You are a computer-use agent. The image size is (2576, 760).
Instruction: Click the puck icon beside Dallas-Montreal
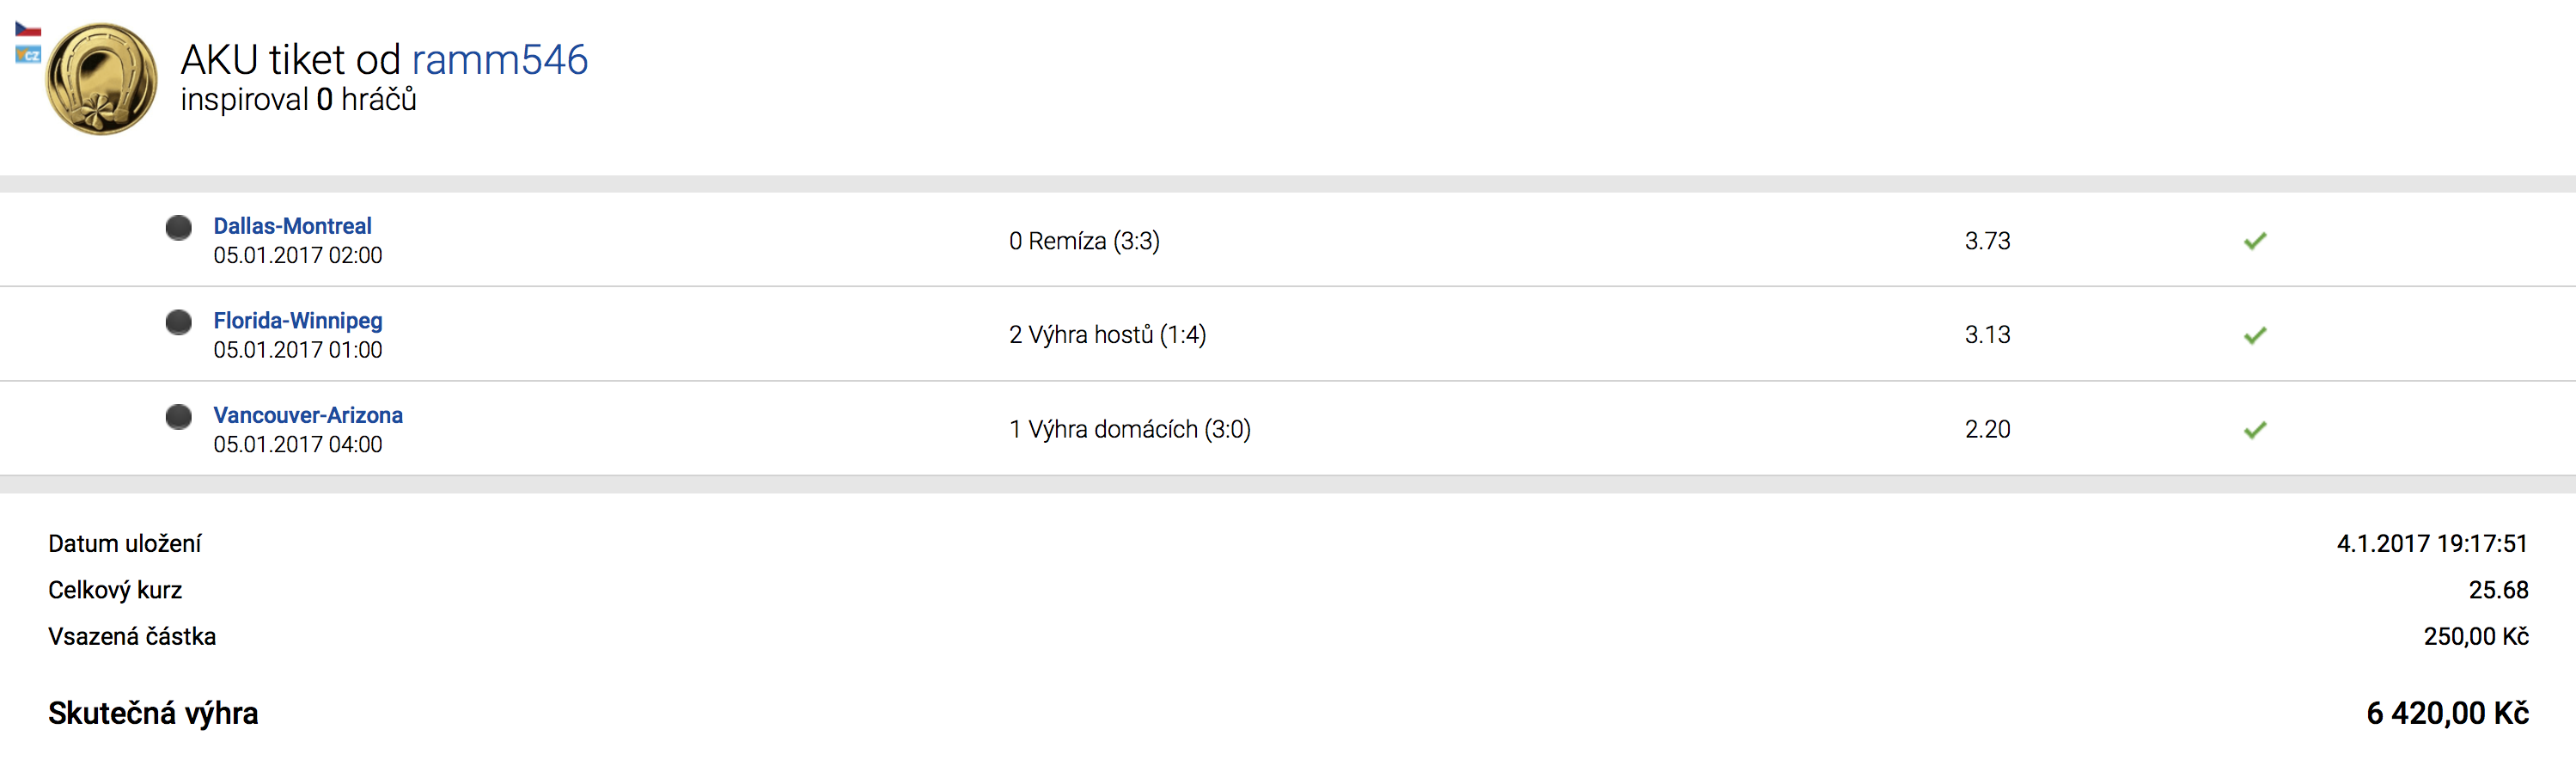[x=179, y=228]
